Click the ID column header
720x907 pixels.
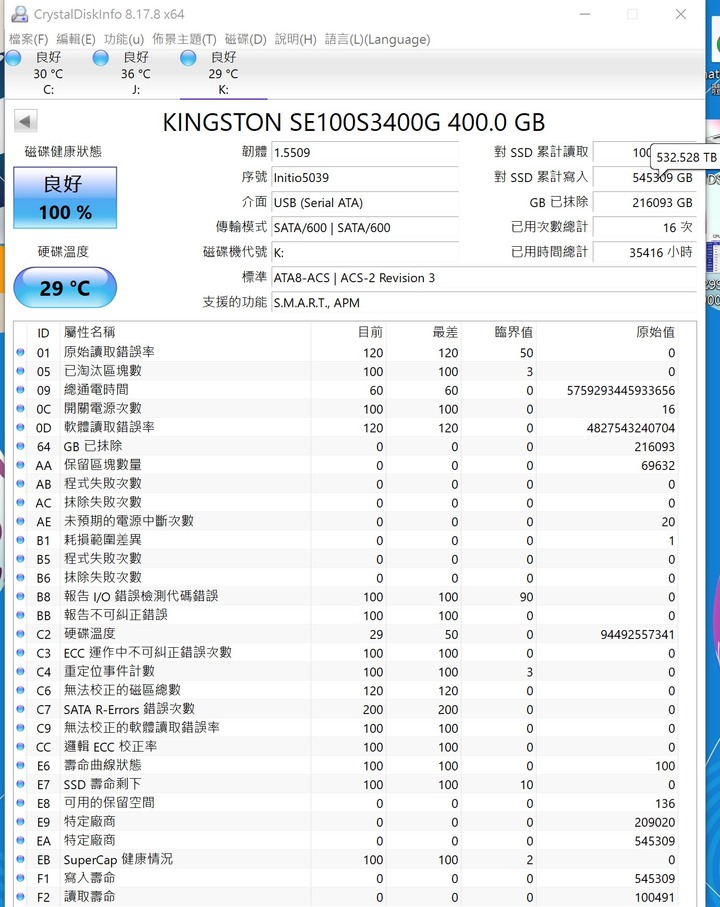pos(43,333)
